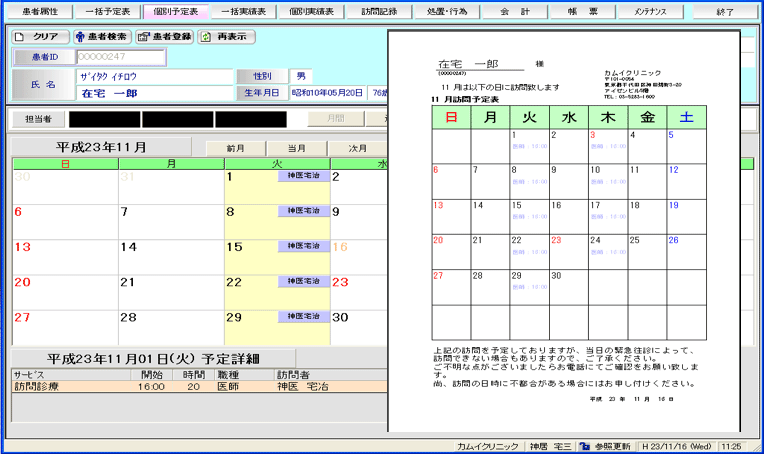Screen dimensions: 764x454
Task: Click the 開始 column header
Action: pos(152,375)
